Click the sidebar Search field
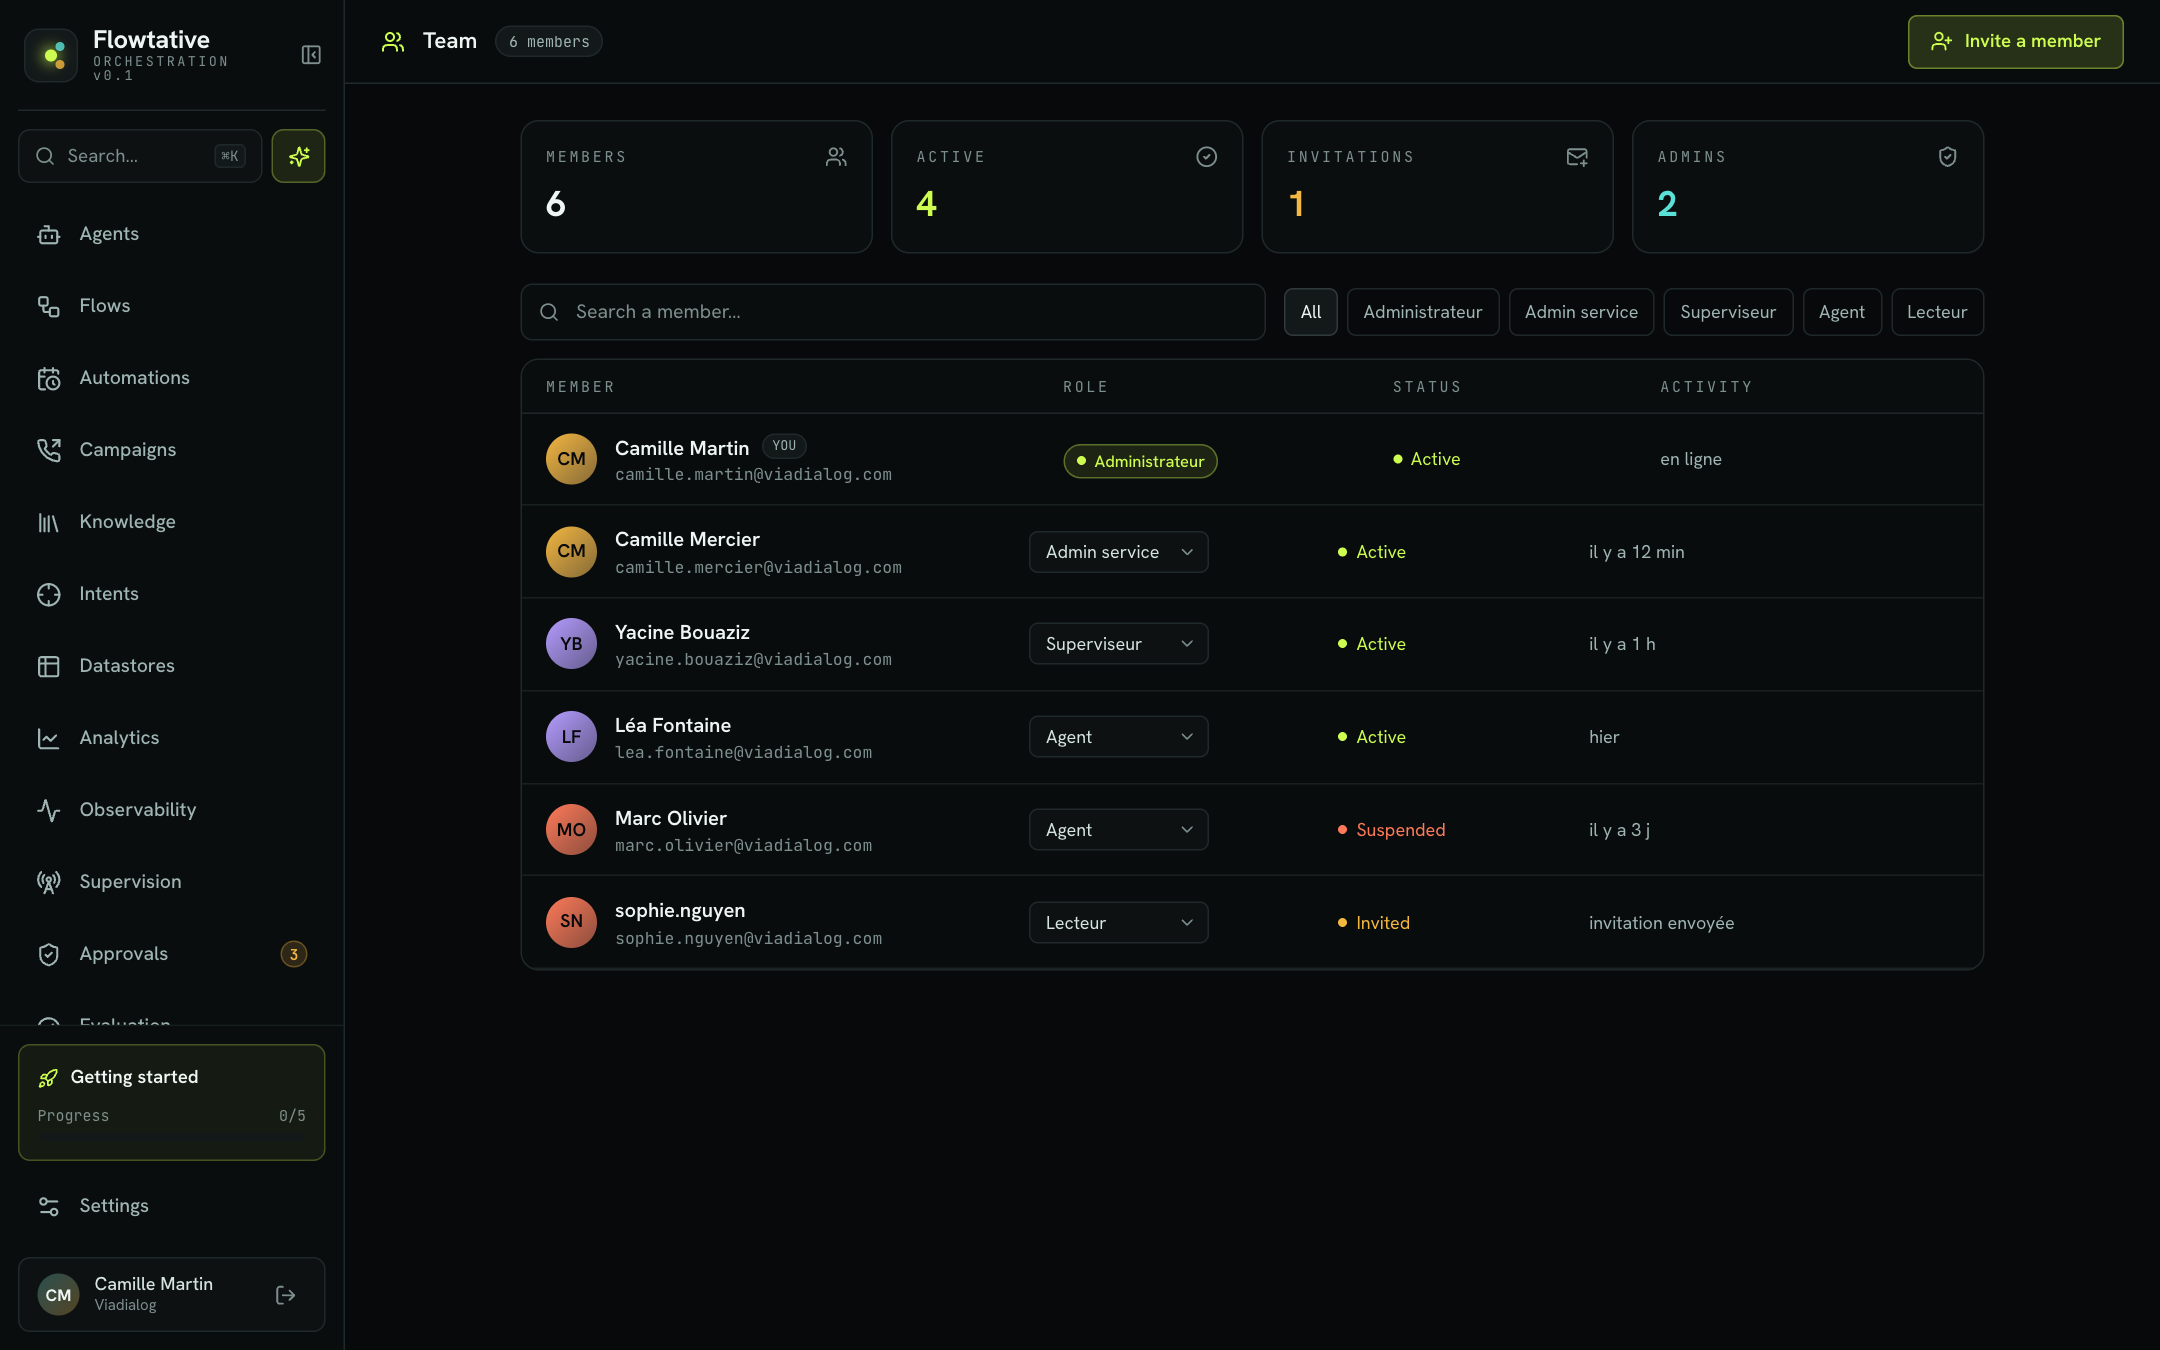 click(x=140, y=156)
